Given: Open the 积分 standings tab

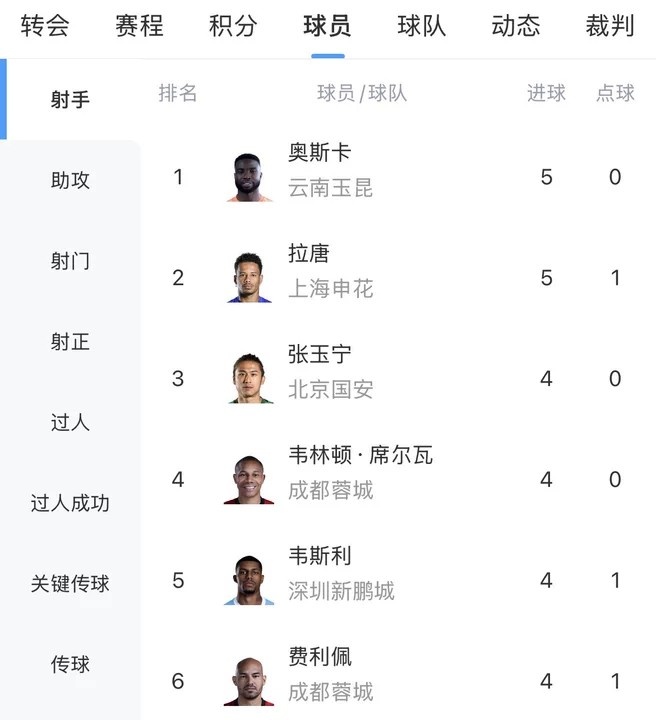Looking at the screenshot, I should pos(233,26).
